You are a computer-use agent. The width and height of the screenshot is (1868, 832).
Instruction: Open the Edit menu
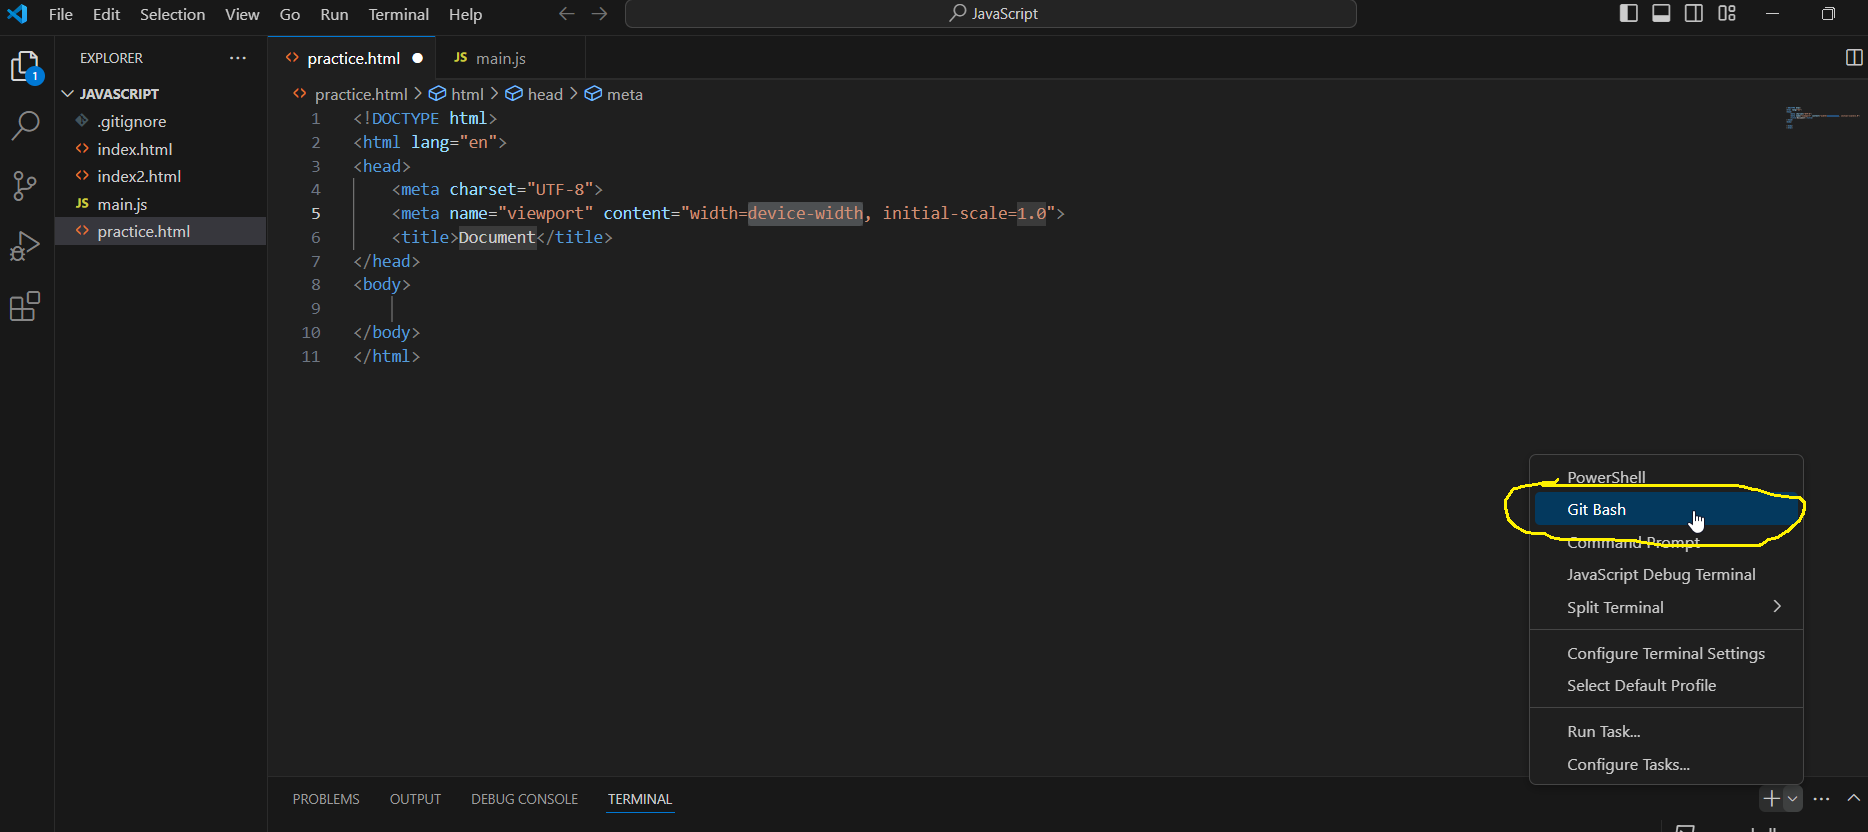click(x=106, y=14)
